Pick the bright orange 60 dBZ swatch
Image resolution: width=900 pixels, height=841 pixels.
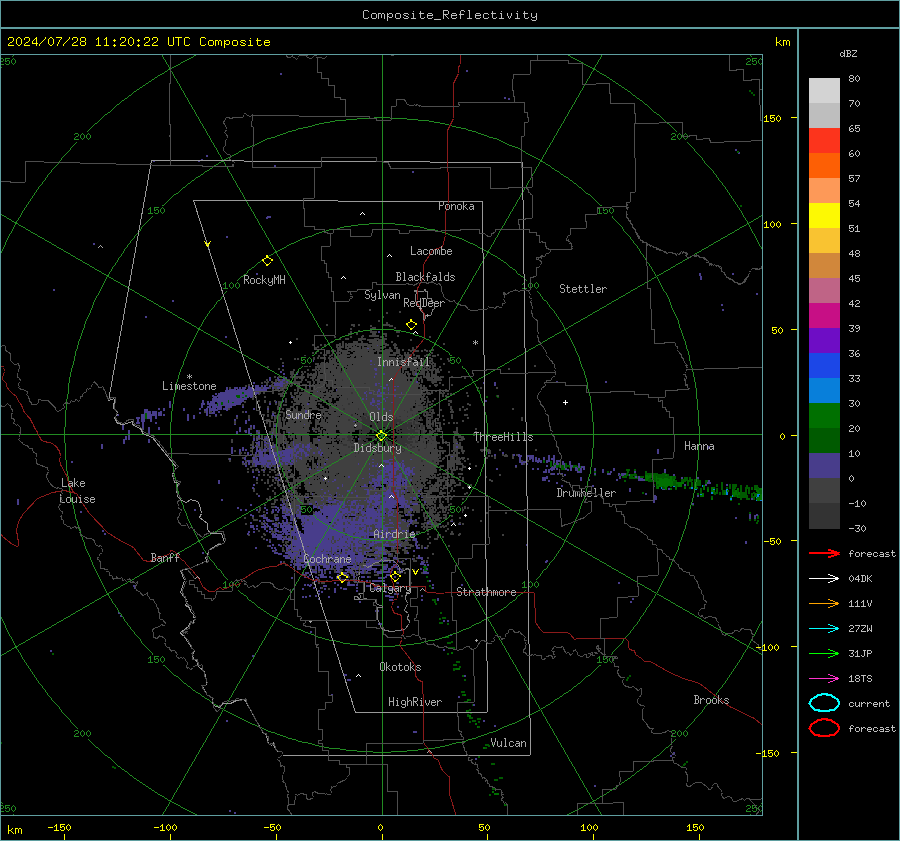click(x=824, y=165)
